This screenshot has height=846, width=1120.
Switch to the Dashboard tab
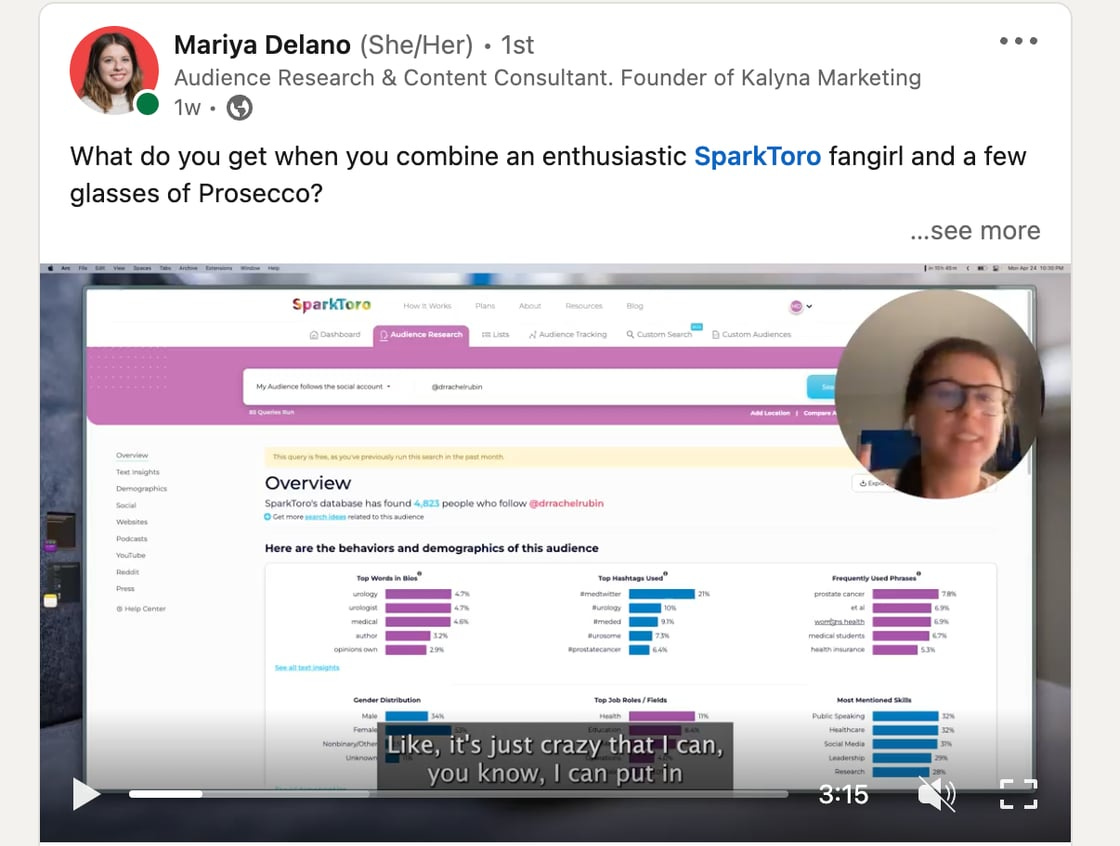[335, 334]
